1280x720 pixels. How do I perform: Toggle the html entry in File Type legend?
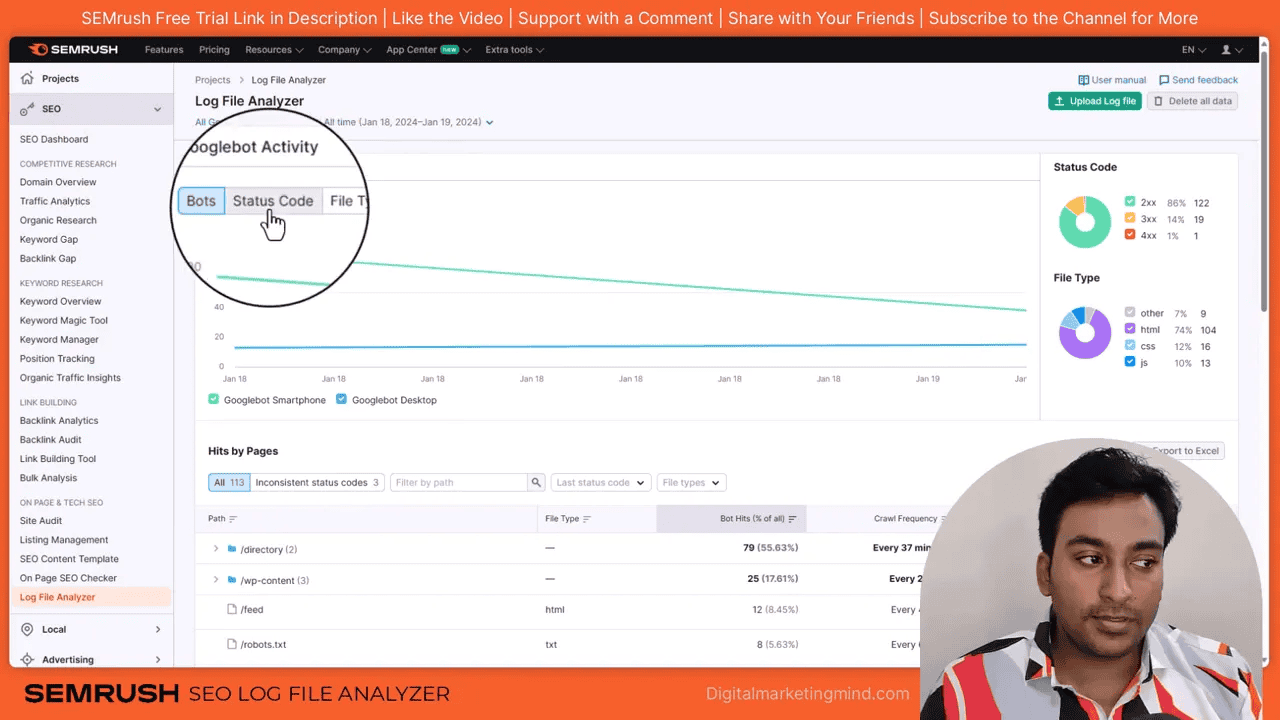(1130, 329)
